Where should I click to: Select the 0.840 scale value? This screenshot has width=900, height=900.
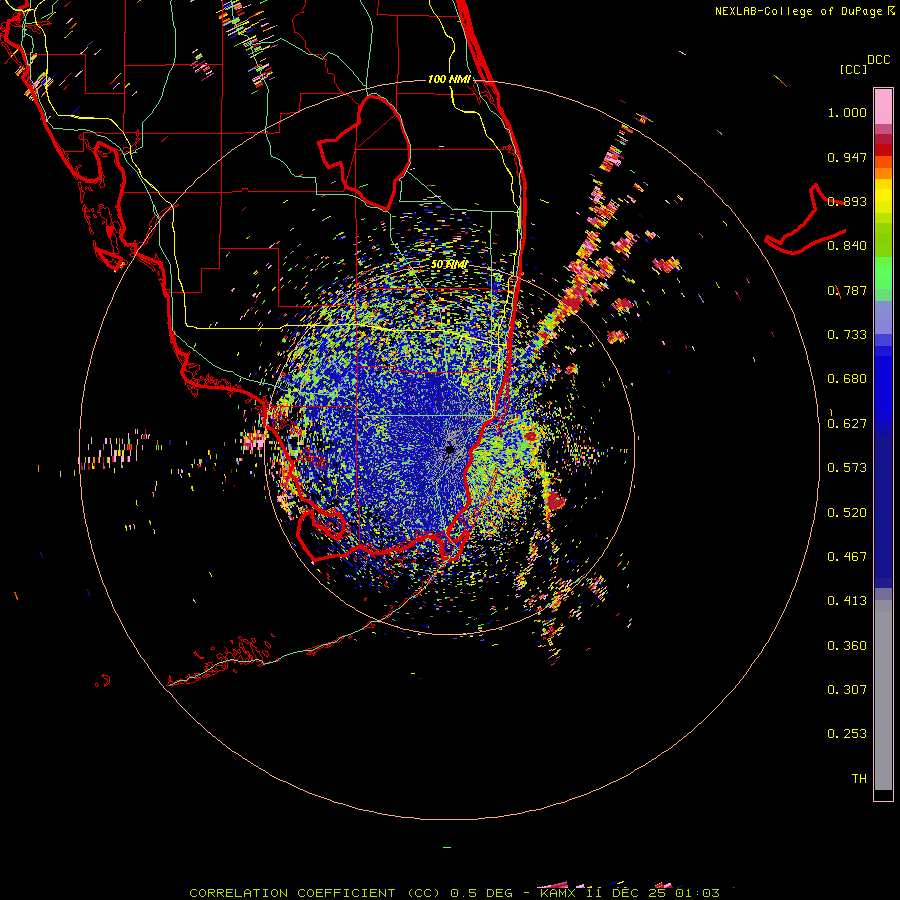tap(847, 246)
